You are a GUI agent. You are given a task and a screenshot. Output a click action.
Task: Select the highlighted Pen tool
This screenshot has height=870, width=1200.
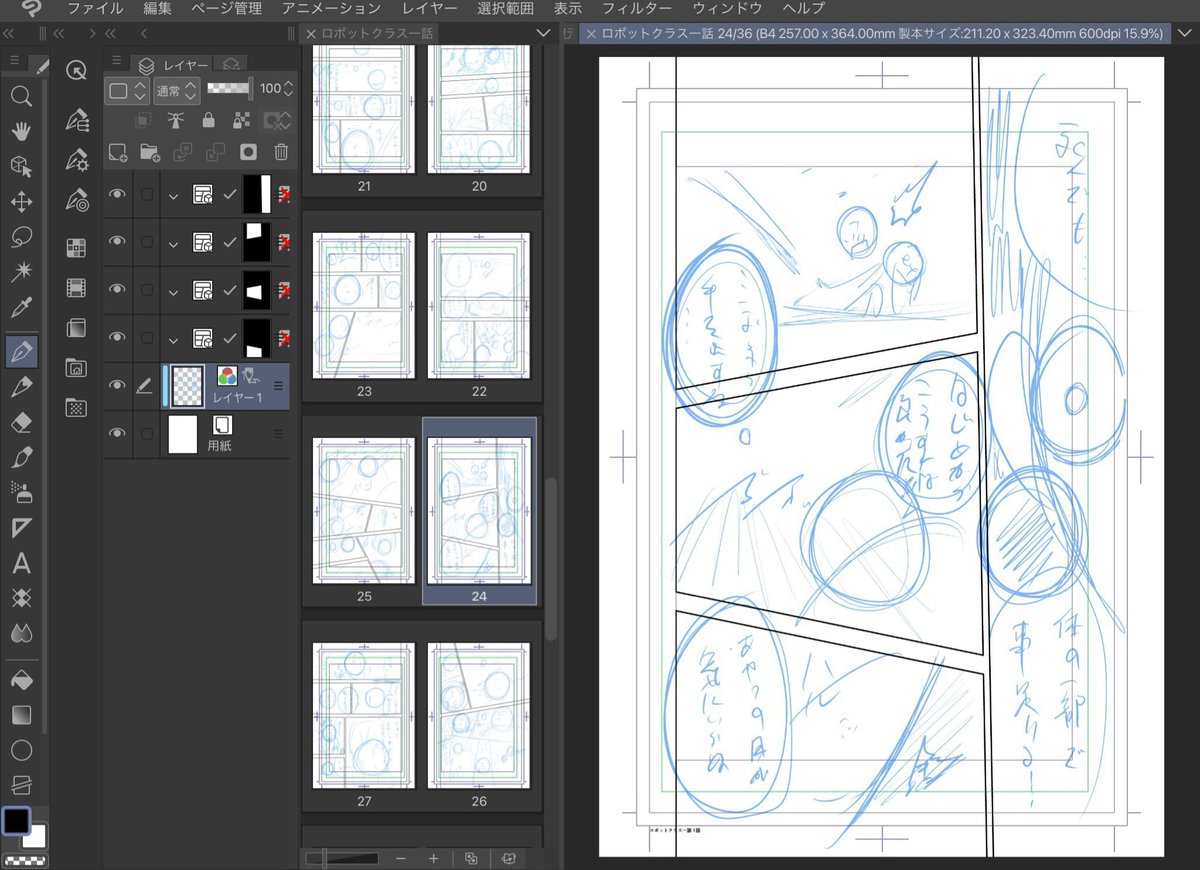tap(21, 350)
